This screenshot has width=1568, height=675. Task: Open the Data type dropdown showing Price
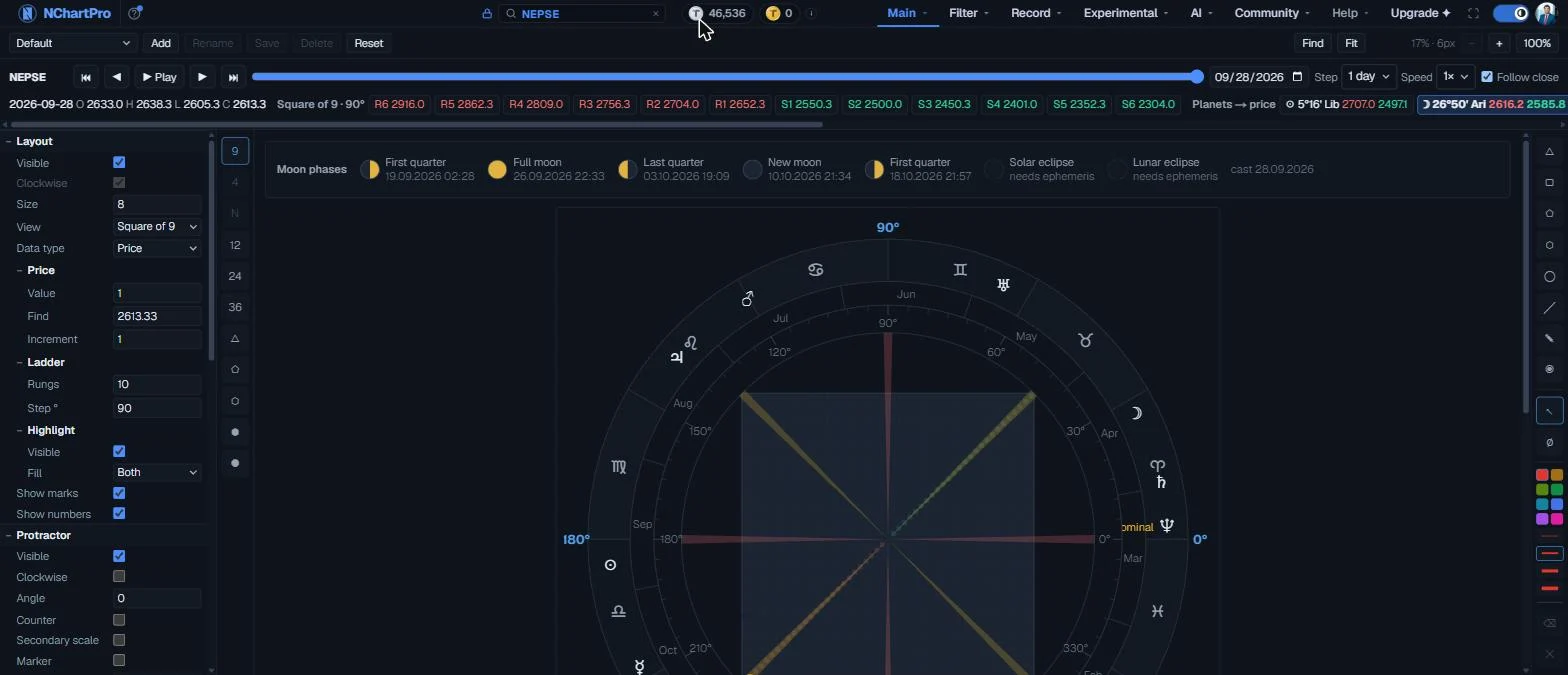[157, 248]
